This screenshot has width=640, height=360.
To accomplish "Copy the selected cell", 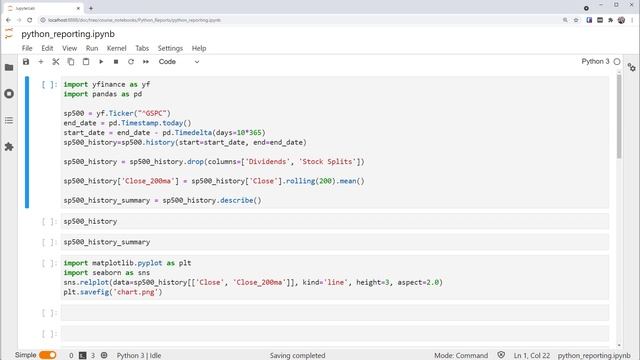I will (71, 62).
